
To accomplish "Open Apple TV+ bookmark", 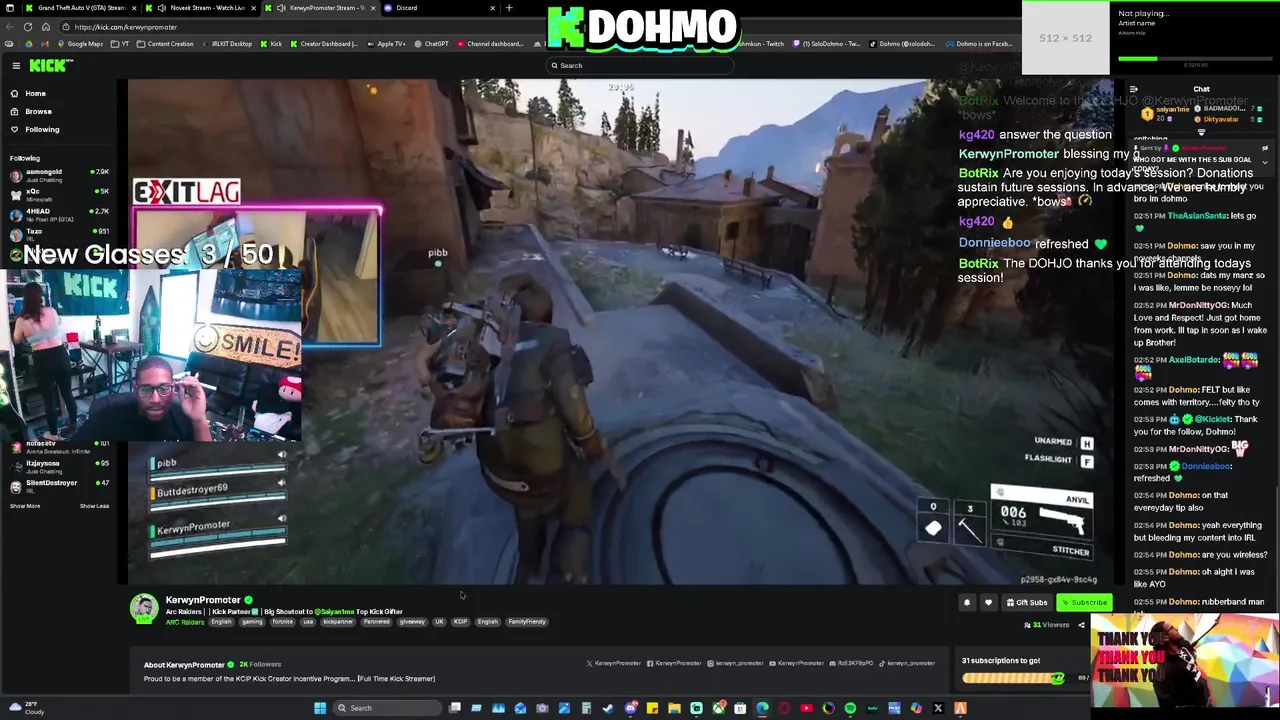I will coord(387,44).
